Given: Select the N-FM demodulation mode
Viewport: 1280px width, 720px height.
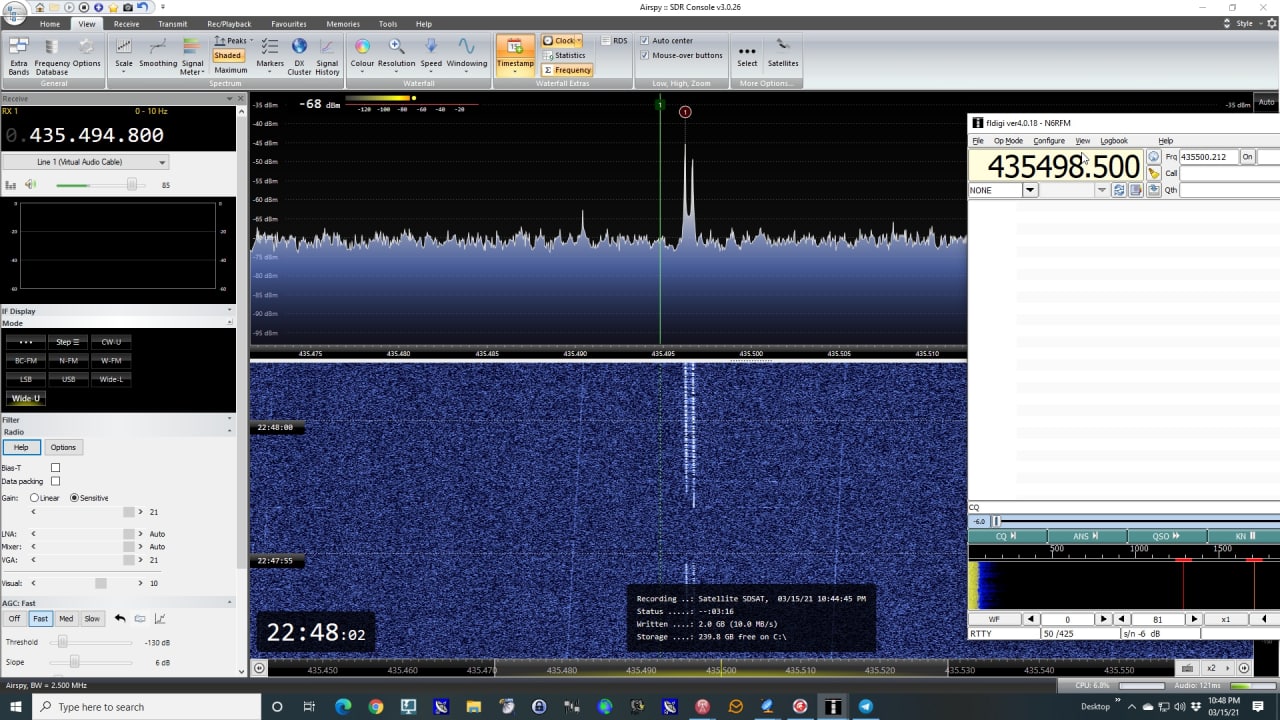Looking at the screenshot, I should pyautogui.click(x=68, y=361).
